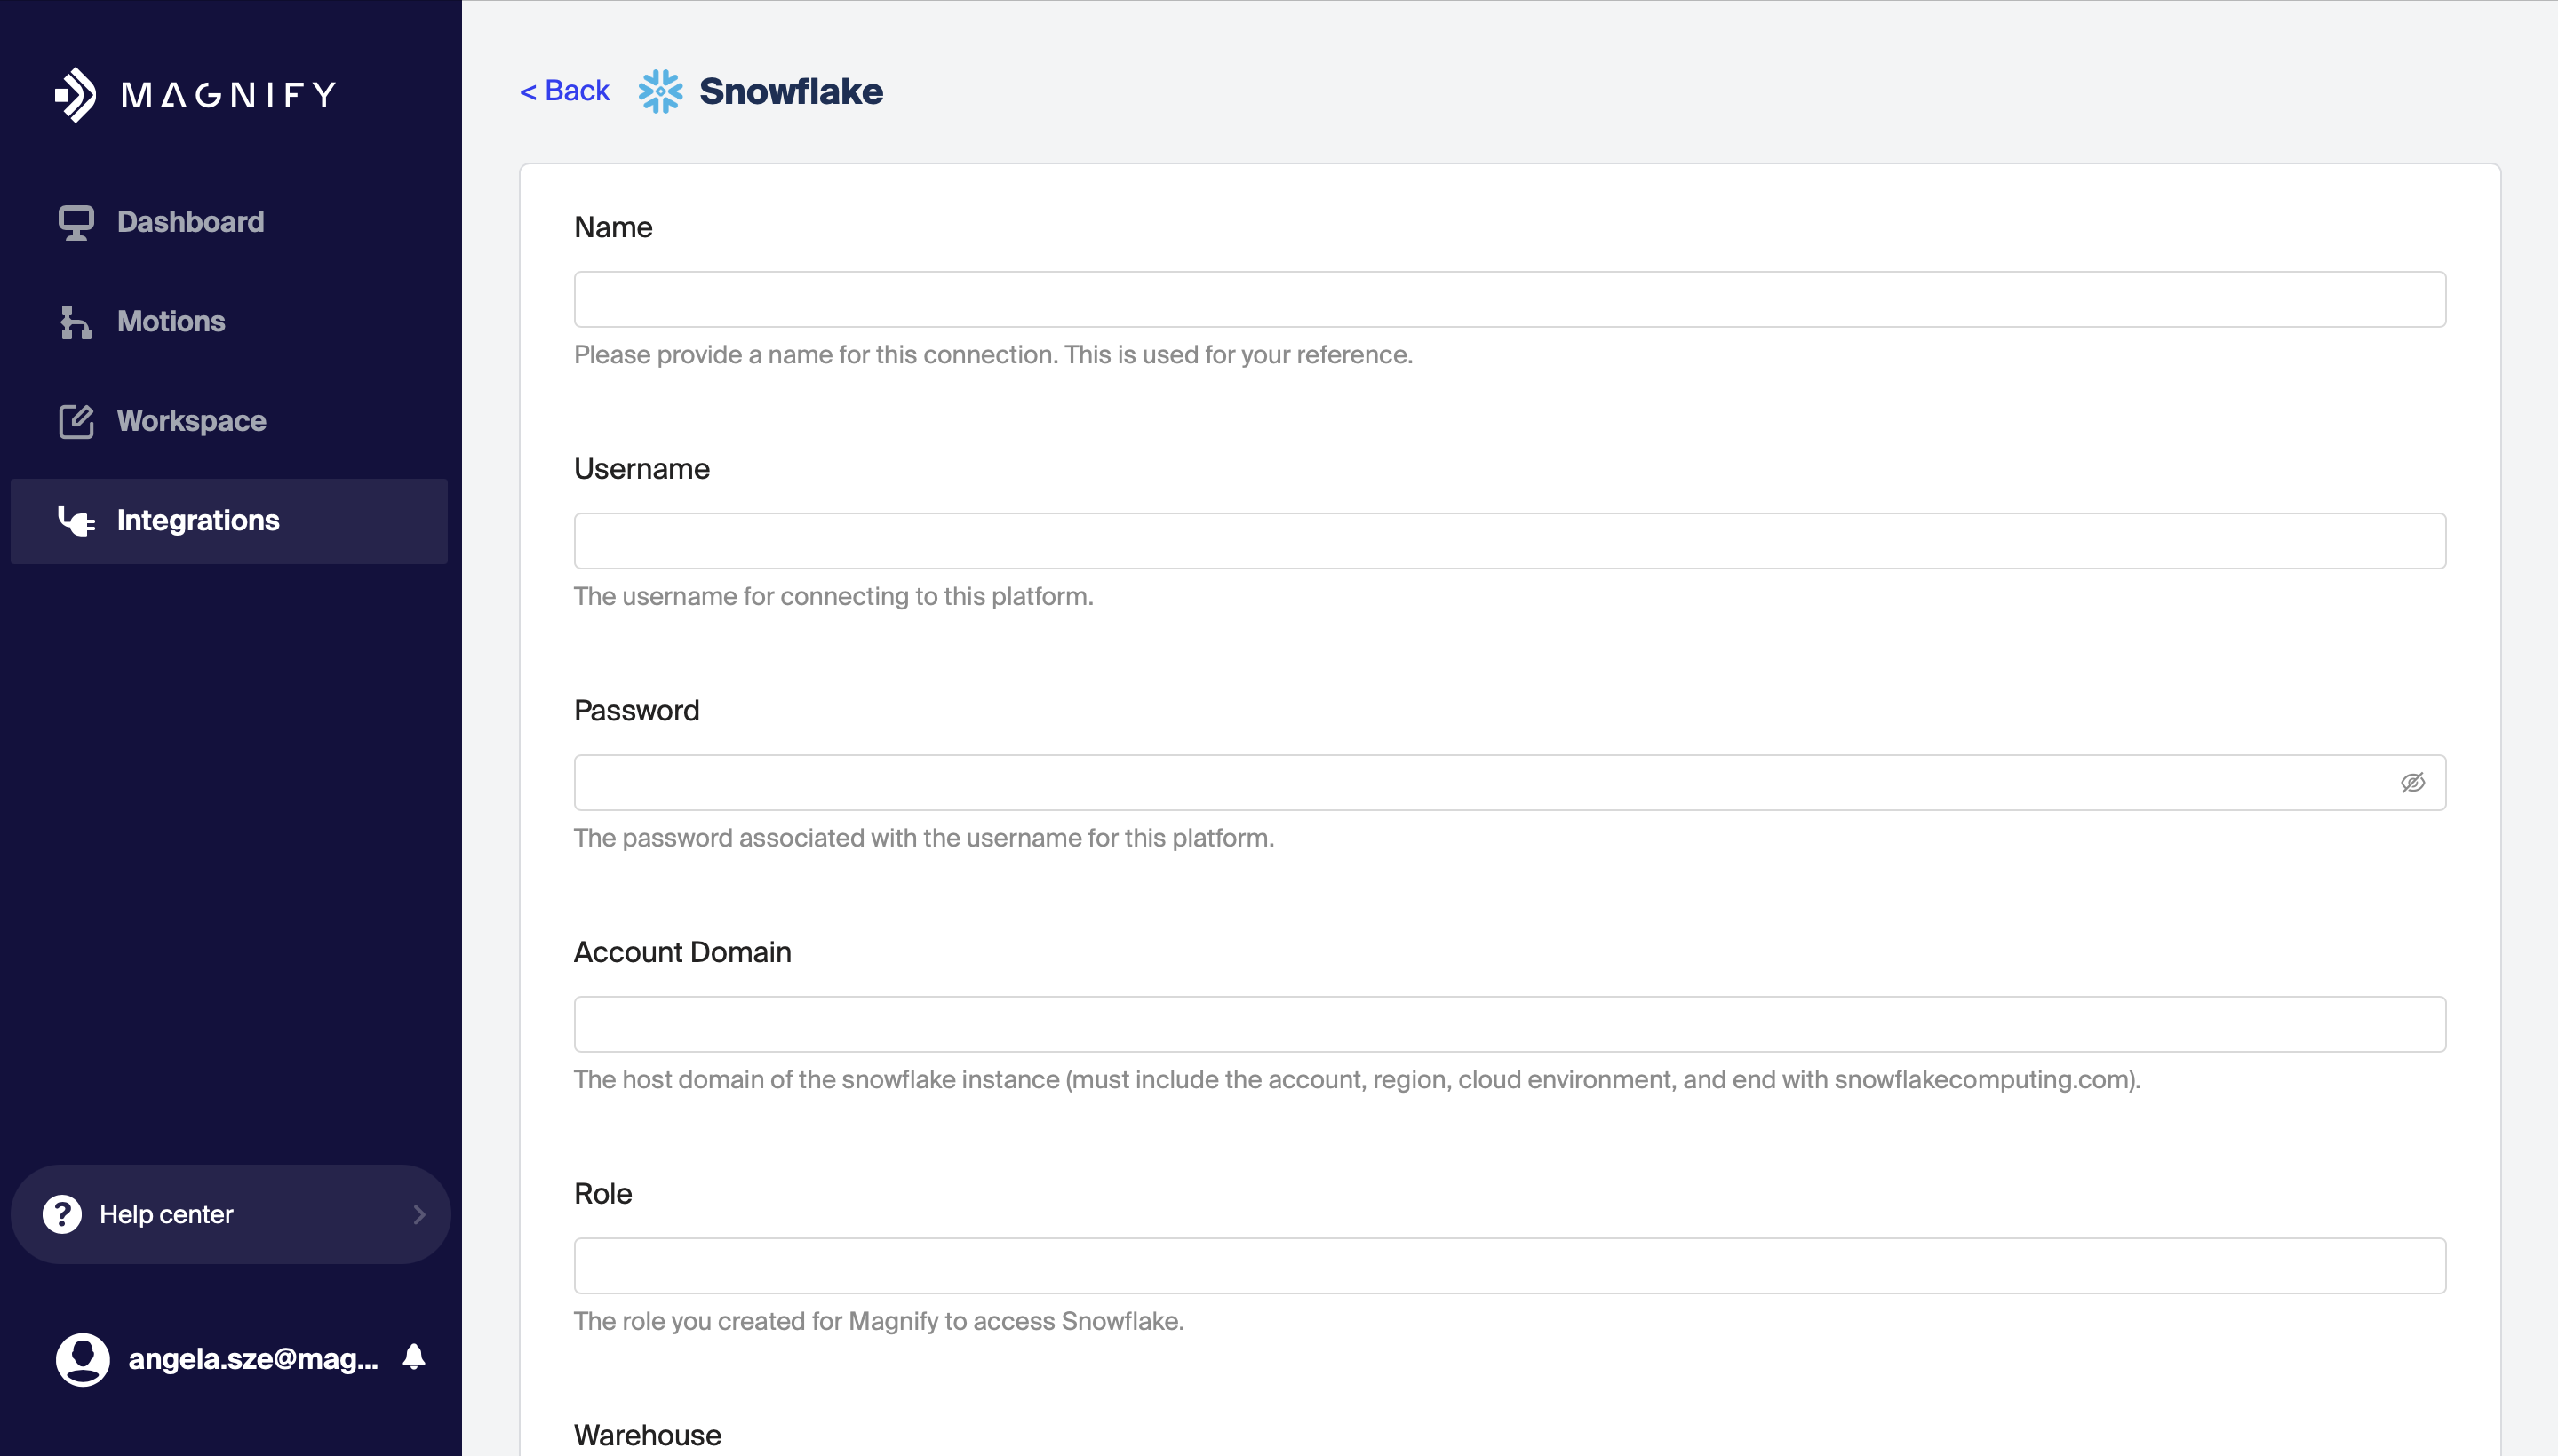Click the Magnify logo icon
Screen dimensions: 2558x1456
(x=76, y=95)
